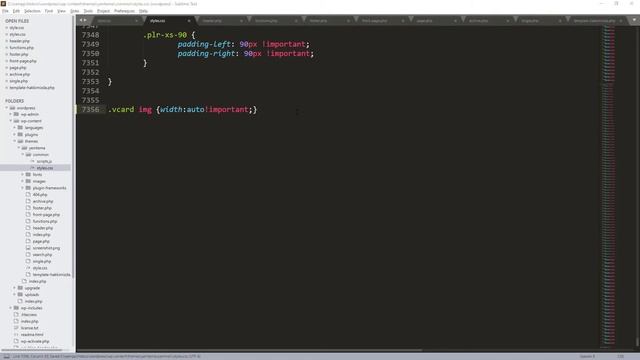Open template-hakkimizda file in folder tree
This screenshot has width=640, height=360.
51,275
